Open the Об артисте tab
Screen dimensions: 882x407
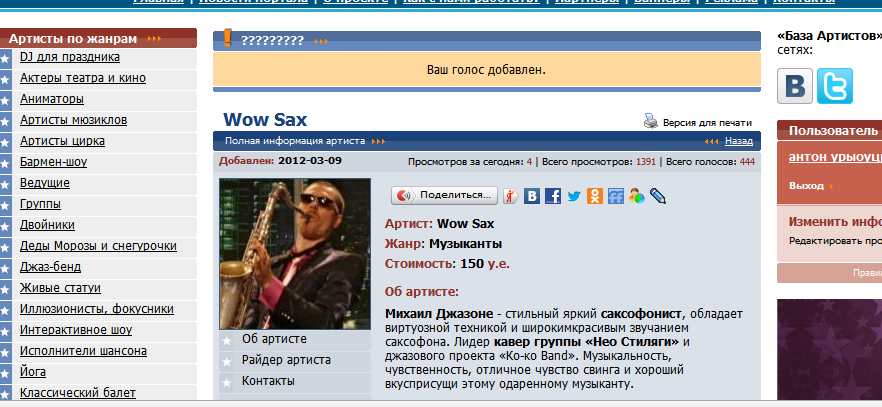[274, 339]
